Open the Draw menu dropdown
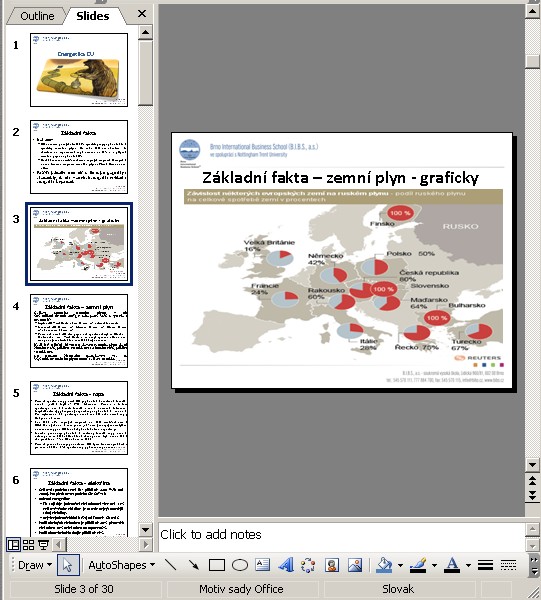The height and width of the screenshot is (600, 541). pyautogui.click(x=35, y=565)
